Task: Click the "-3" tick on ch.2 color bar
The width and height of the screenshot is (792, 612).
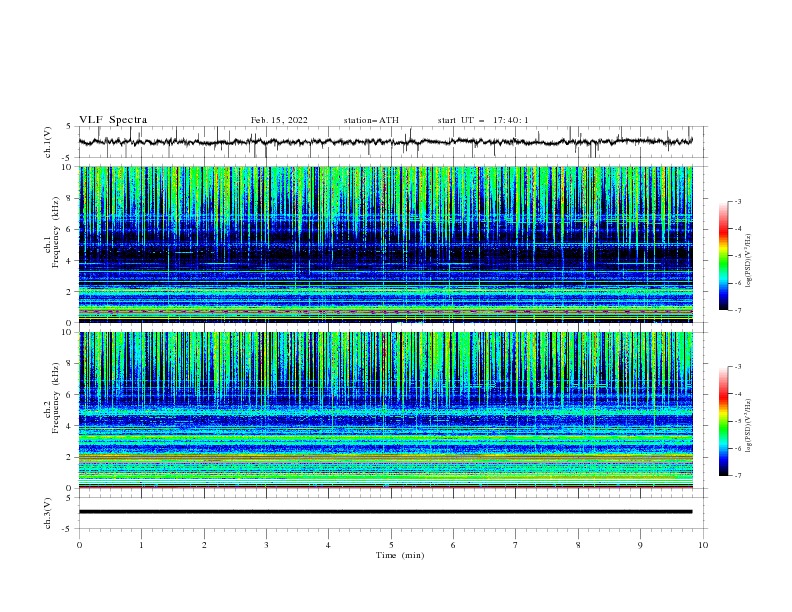Action: coord(737,367)
